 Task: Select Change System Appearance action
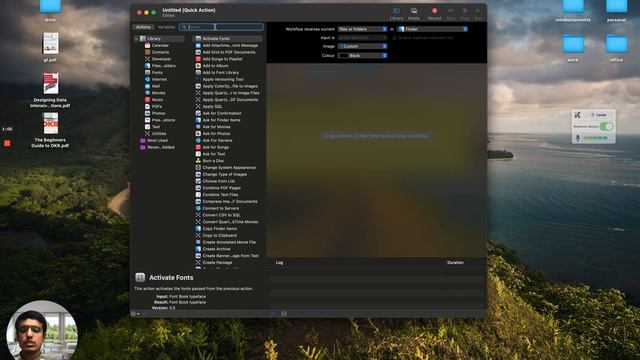pos(225,167)
